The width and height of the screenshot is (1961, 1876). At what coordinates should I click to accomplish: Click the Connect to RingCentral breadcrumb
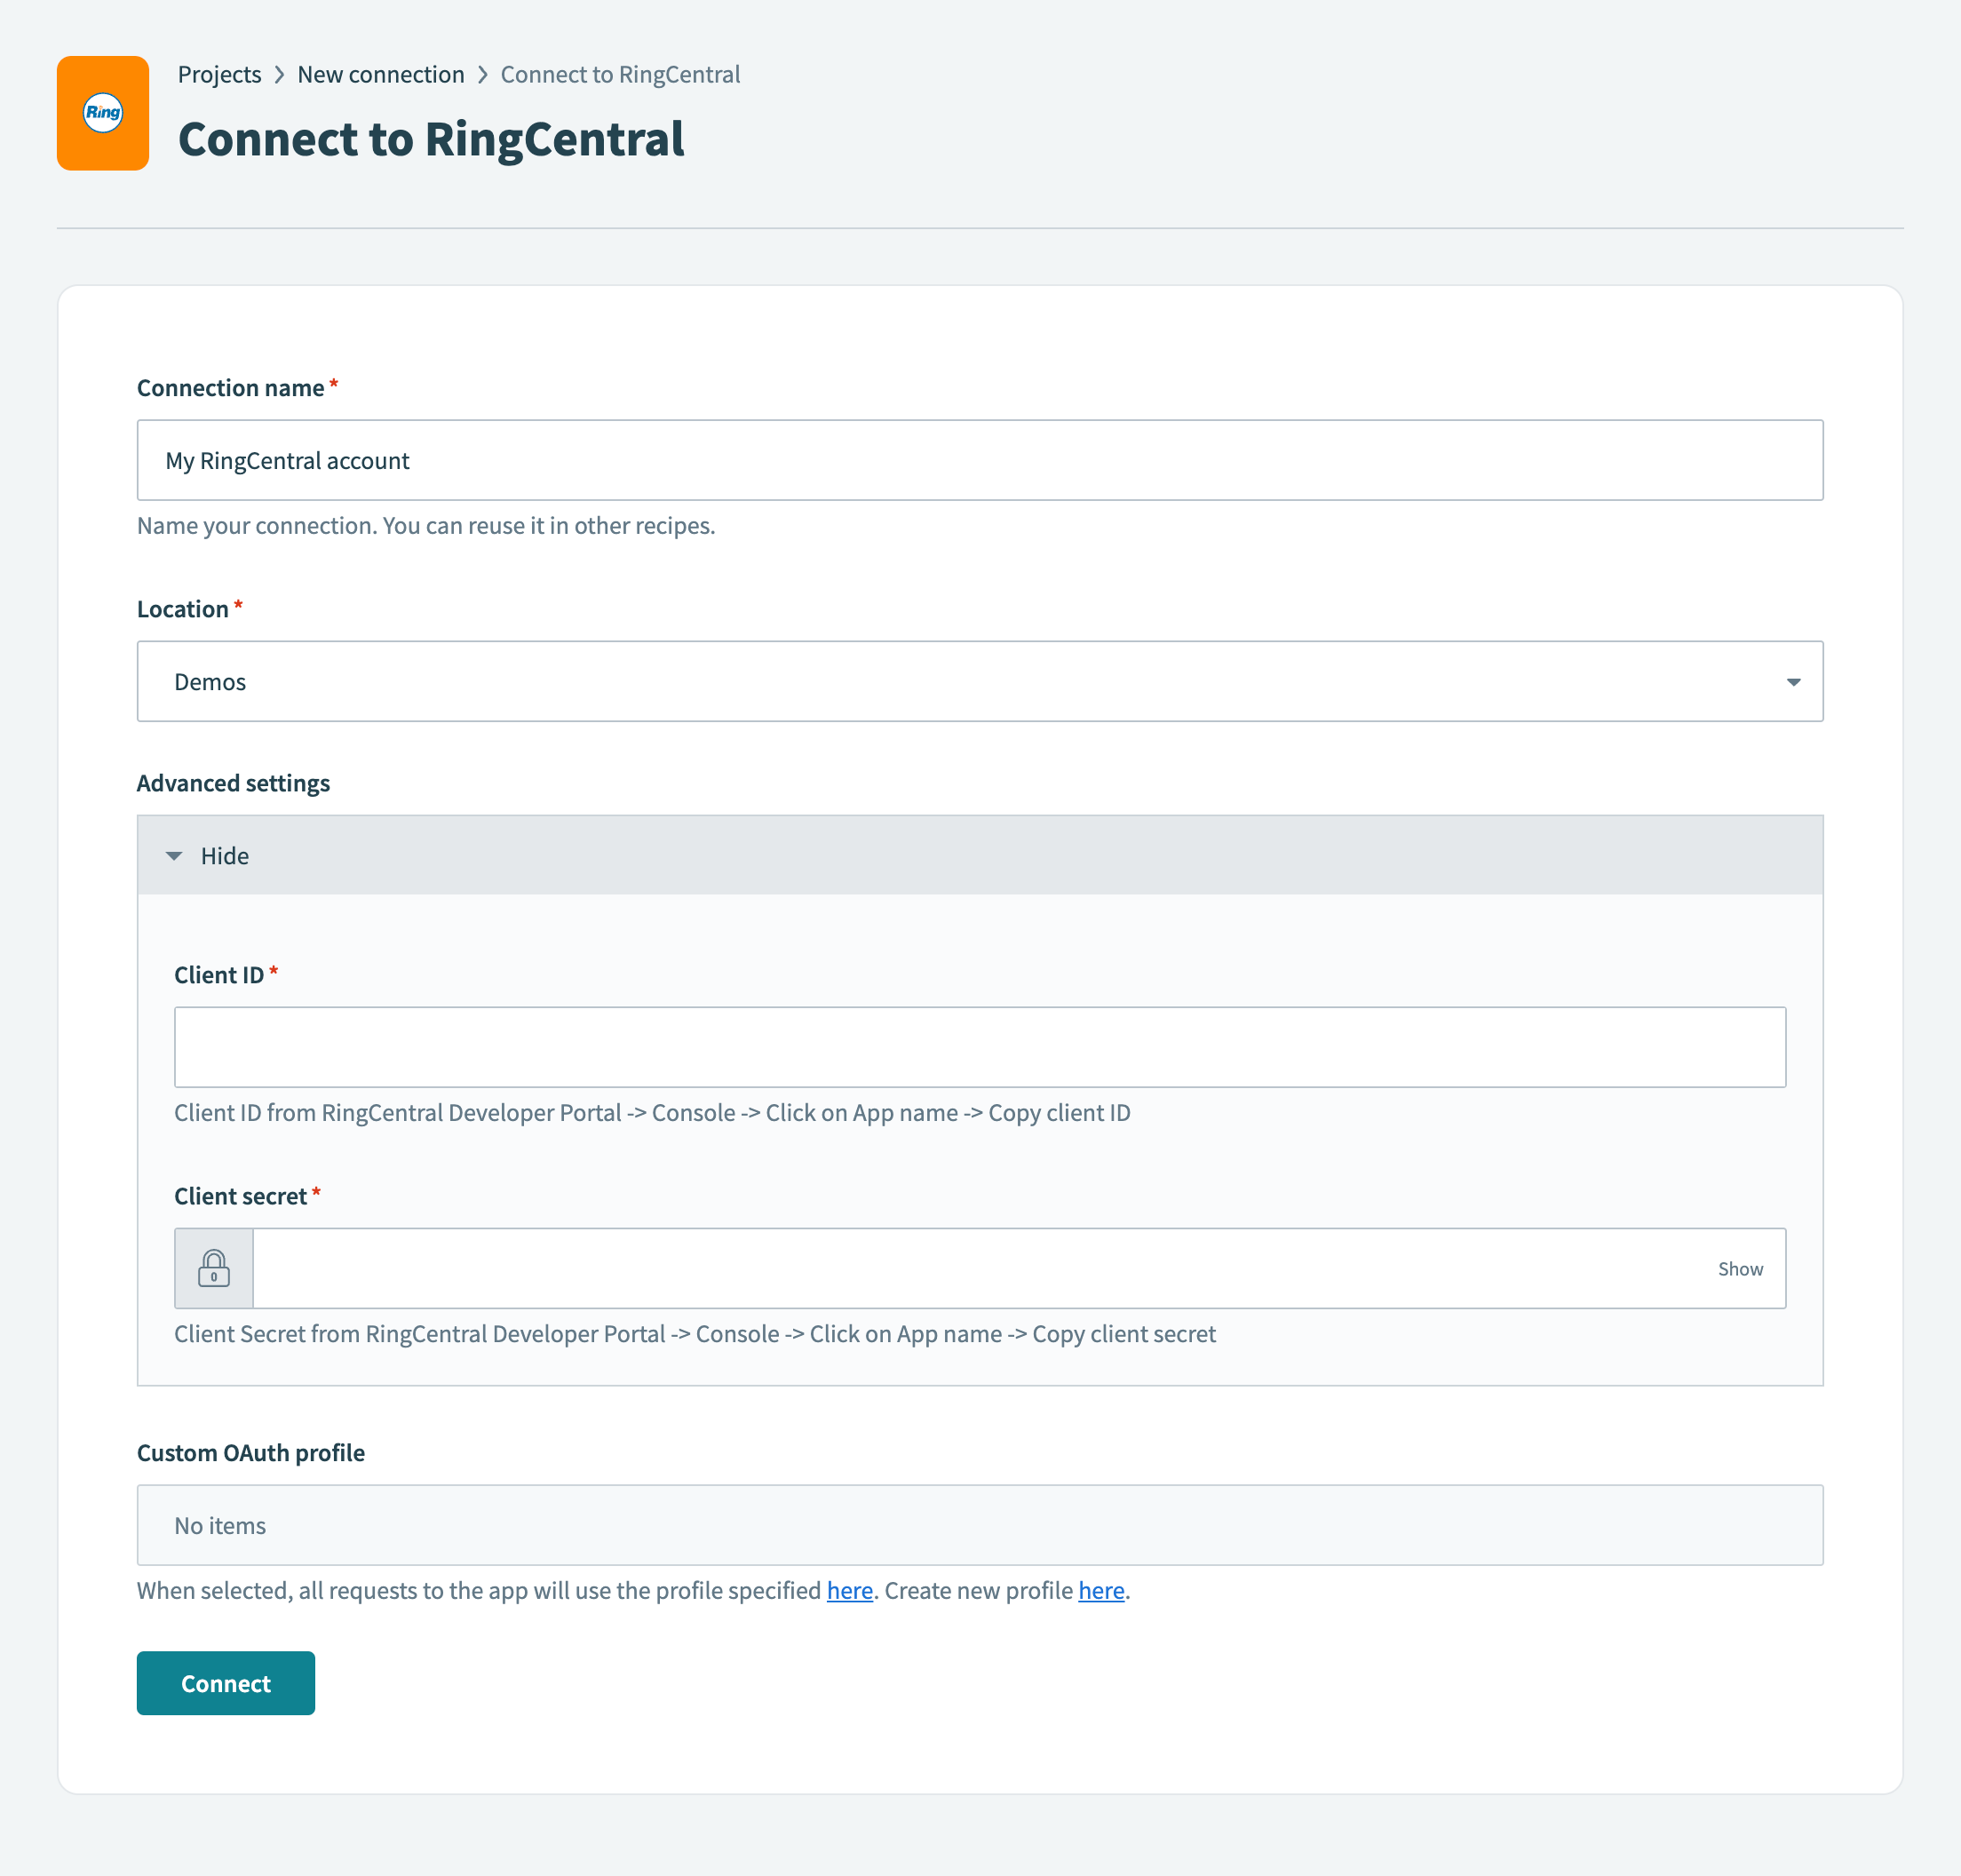(x=621, y=74)
